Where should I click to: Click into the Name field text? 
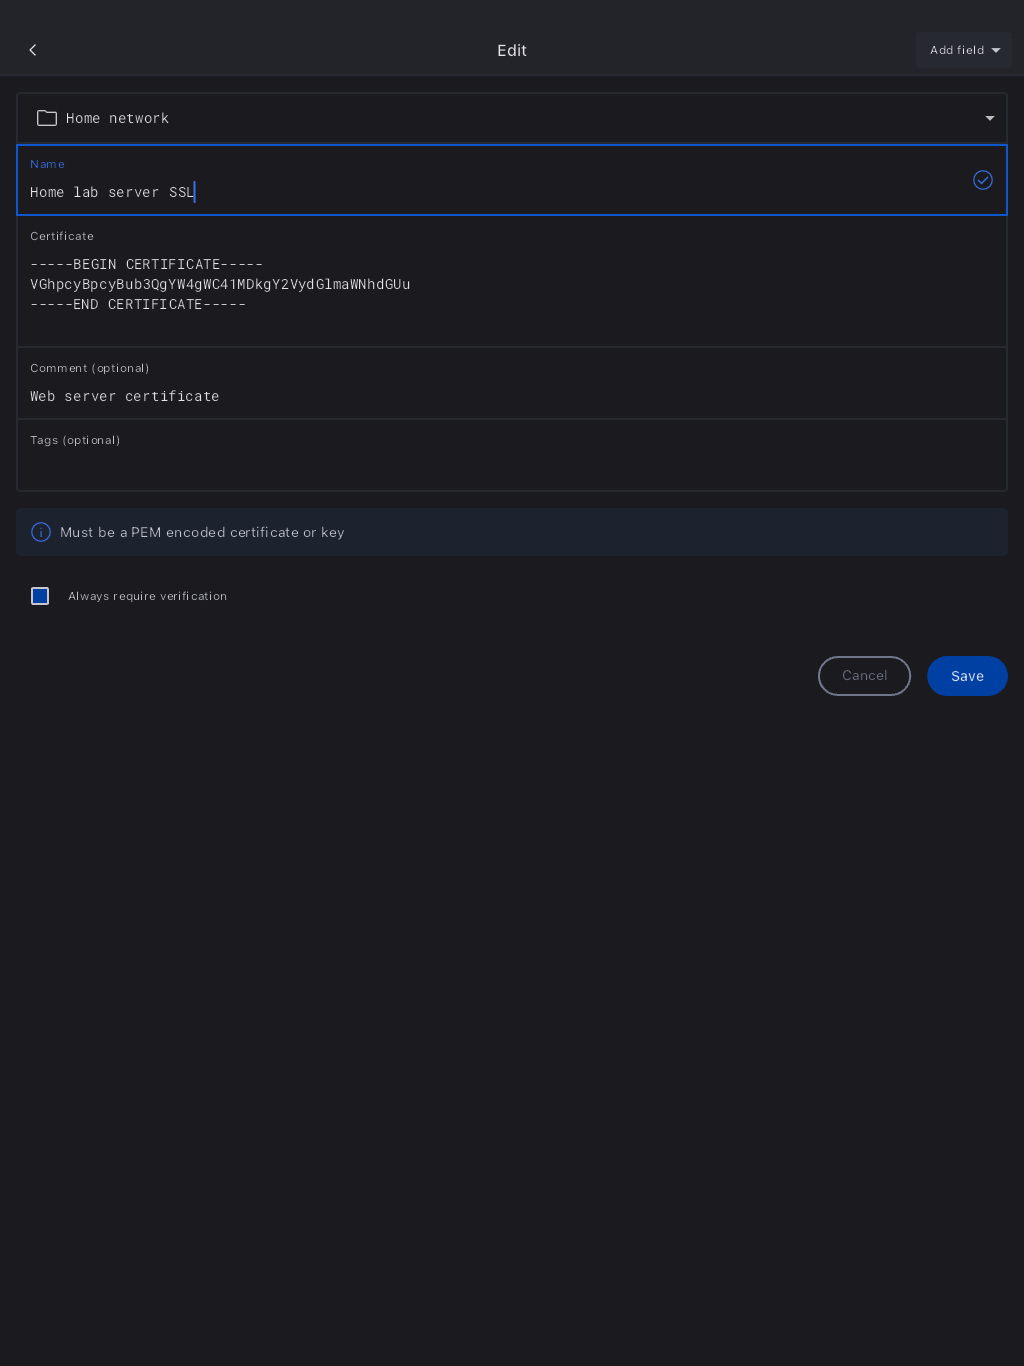coord(111,192)
